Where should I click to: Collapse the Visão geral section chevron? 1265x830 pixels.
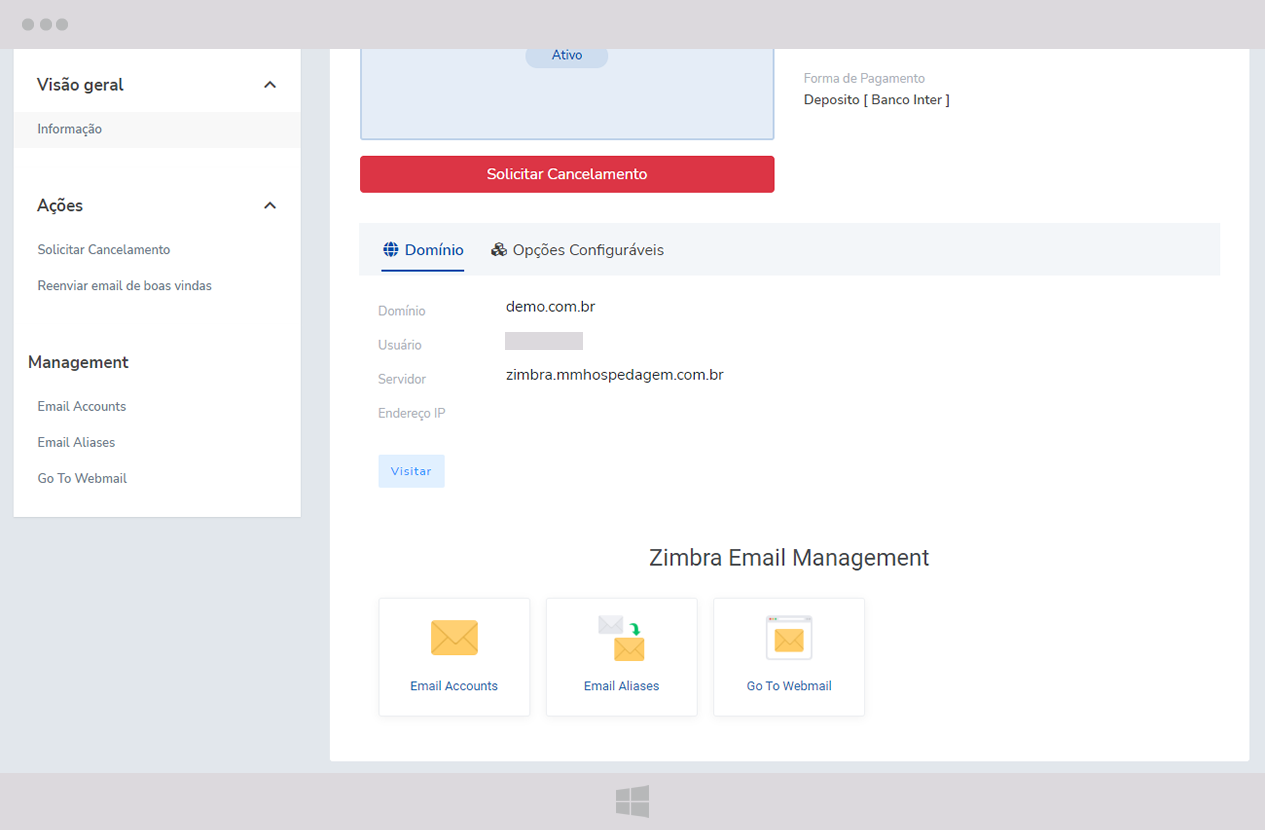pos(269,85)
